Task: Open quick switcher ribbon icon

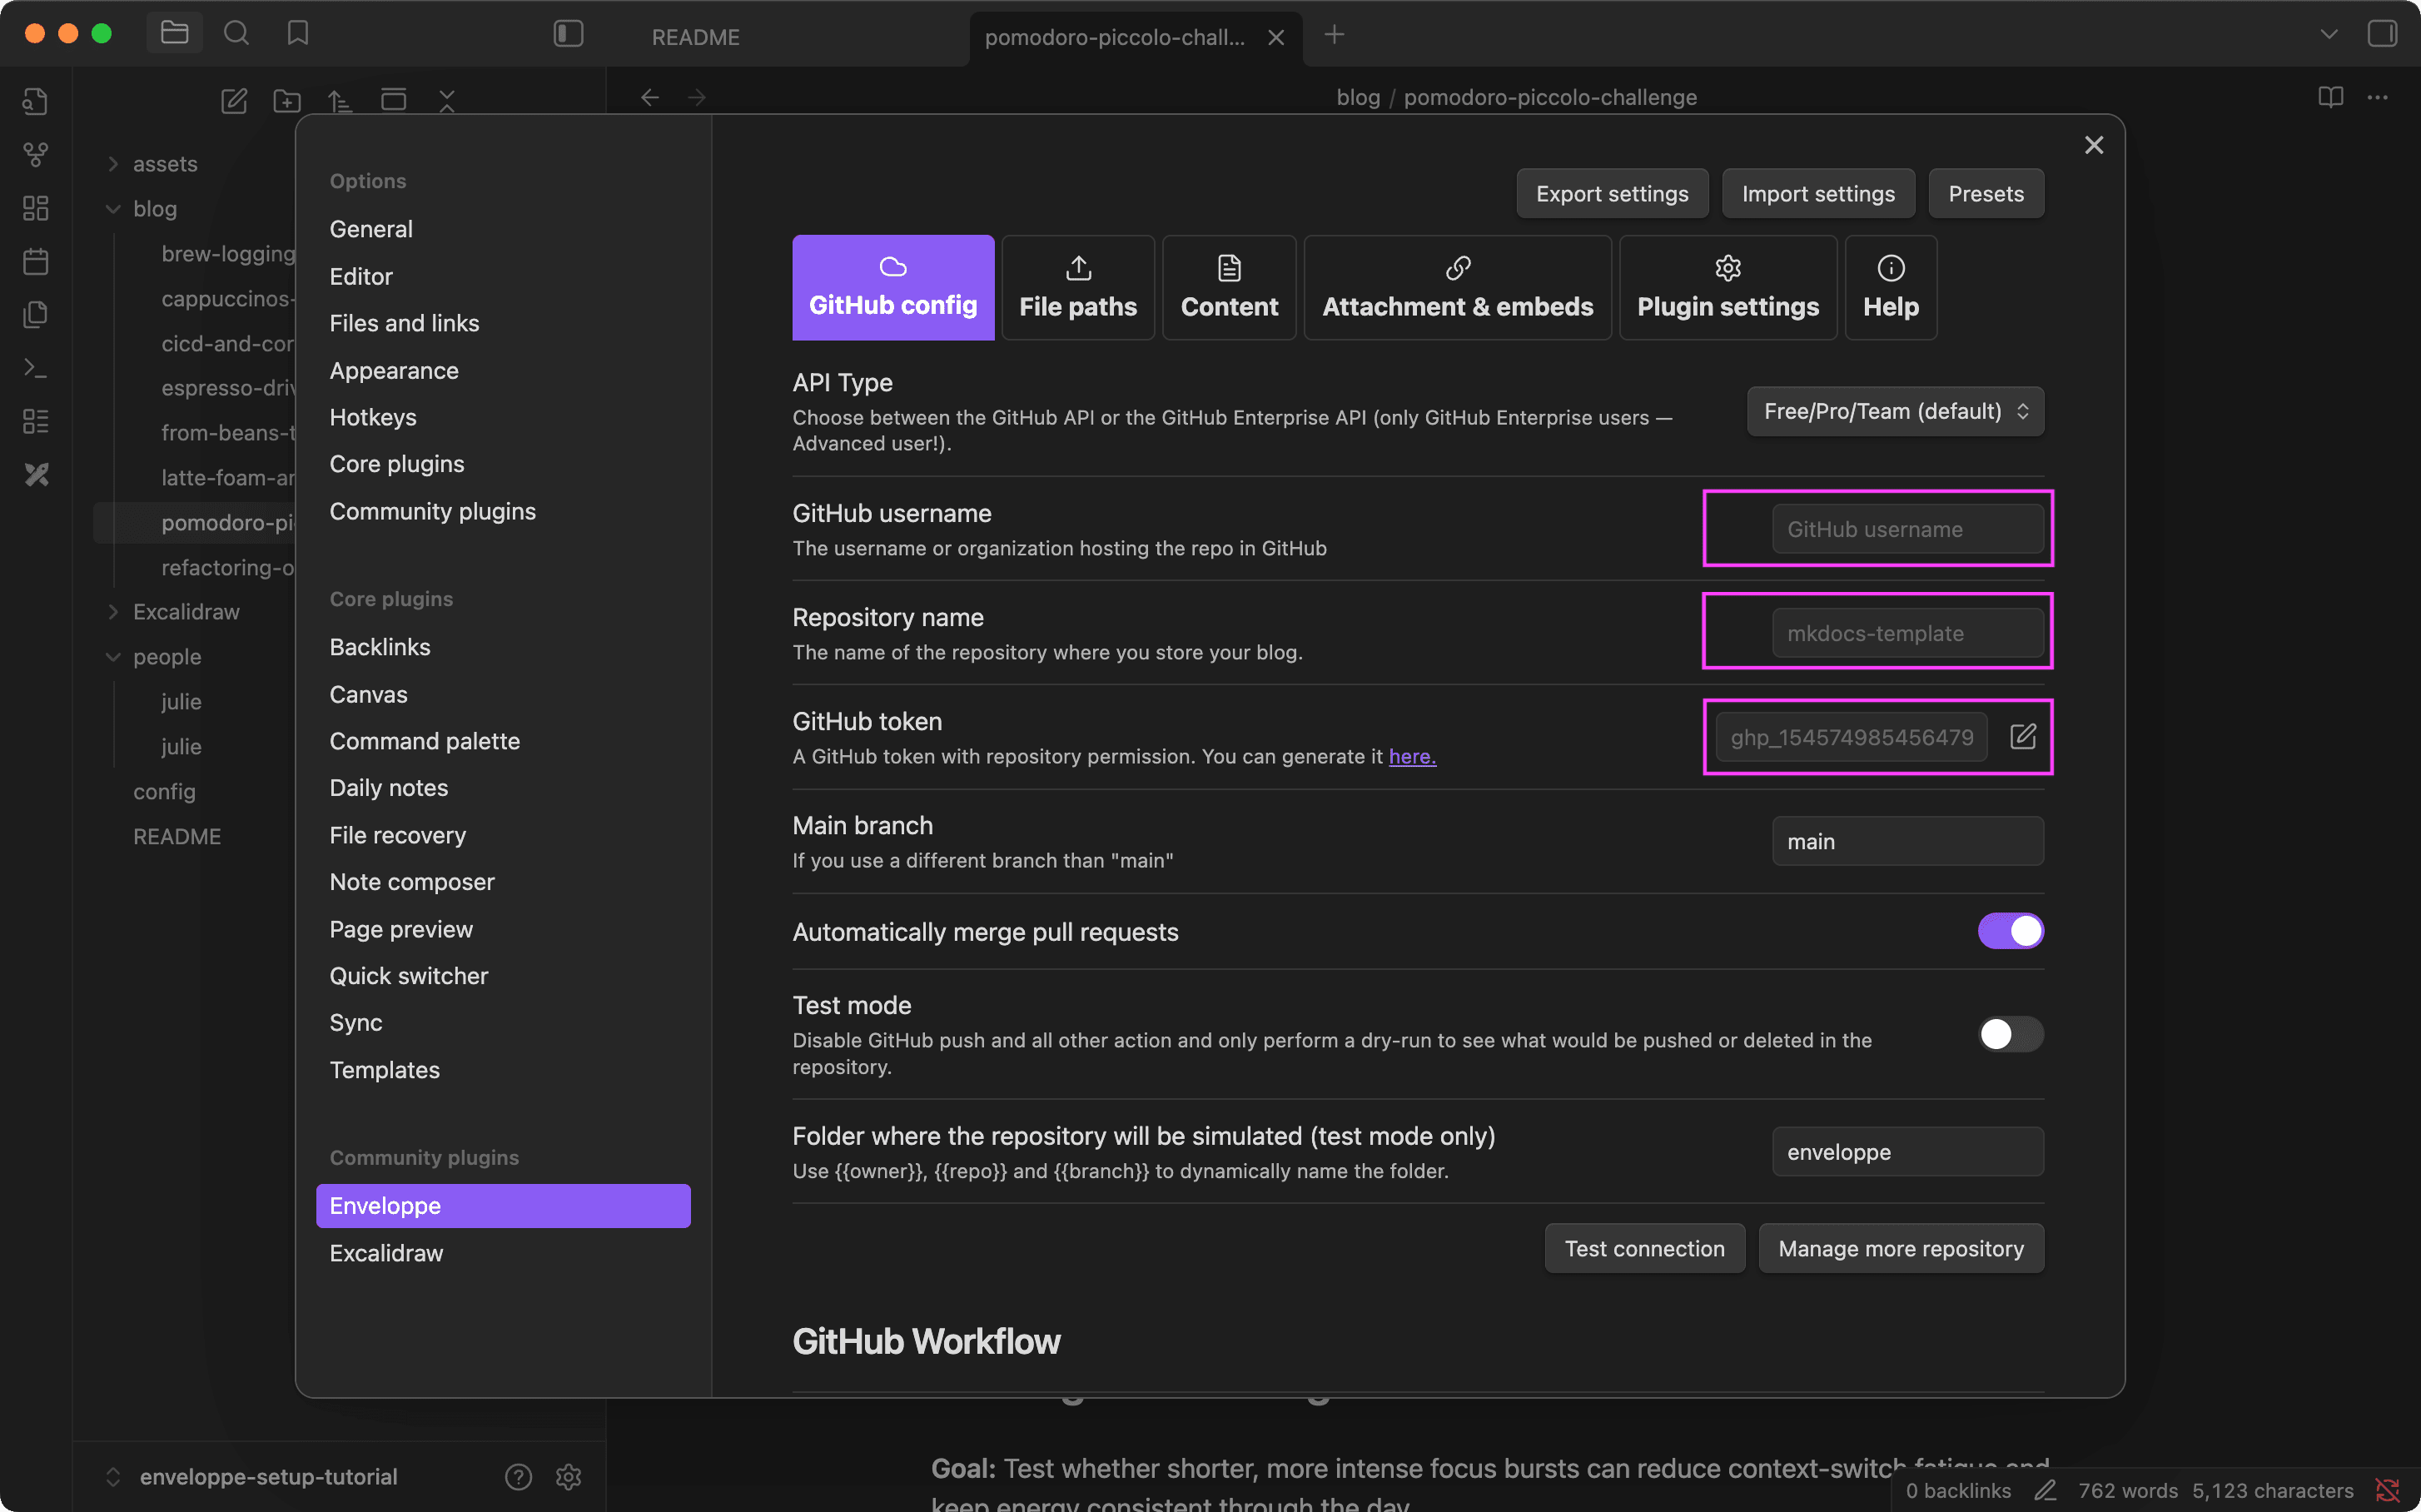Action: coord(36,101)
